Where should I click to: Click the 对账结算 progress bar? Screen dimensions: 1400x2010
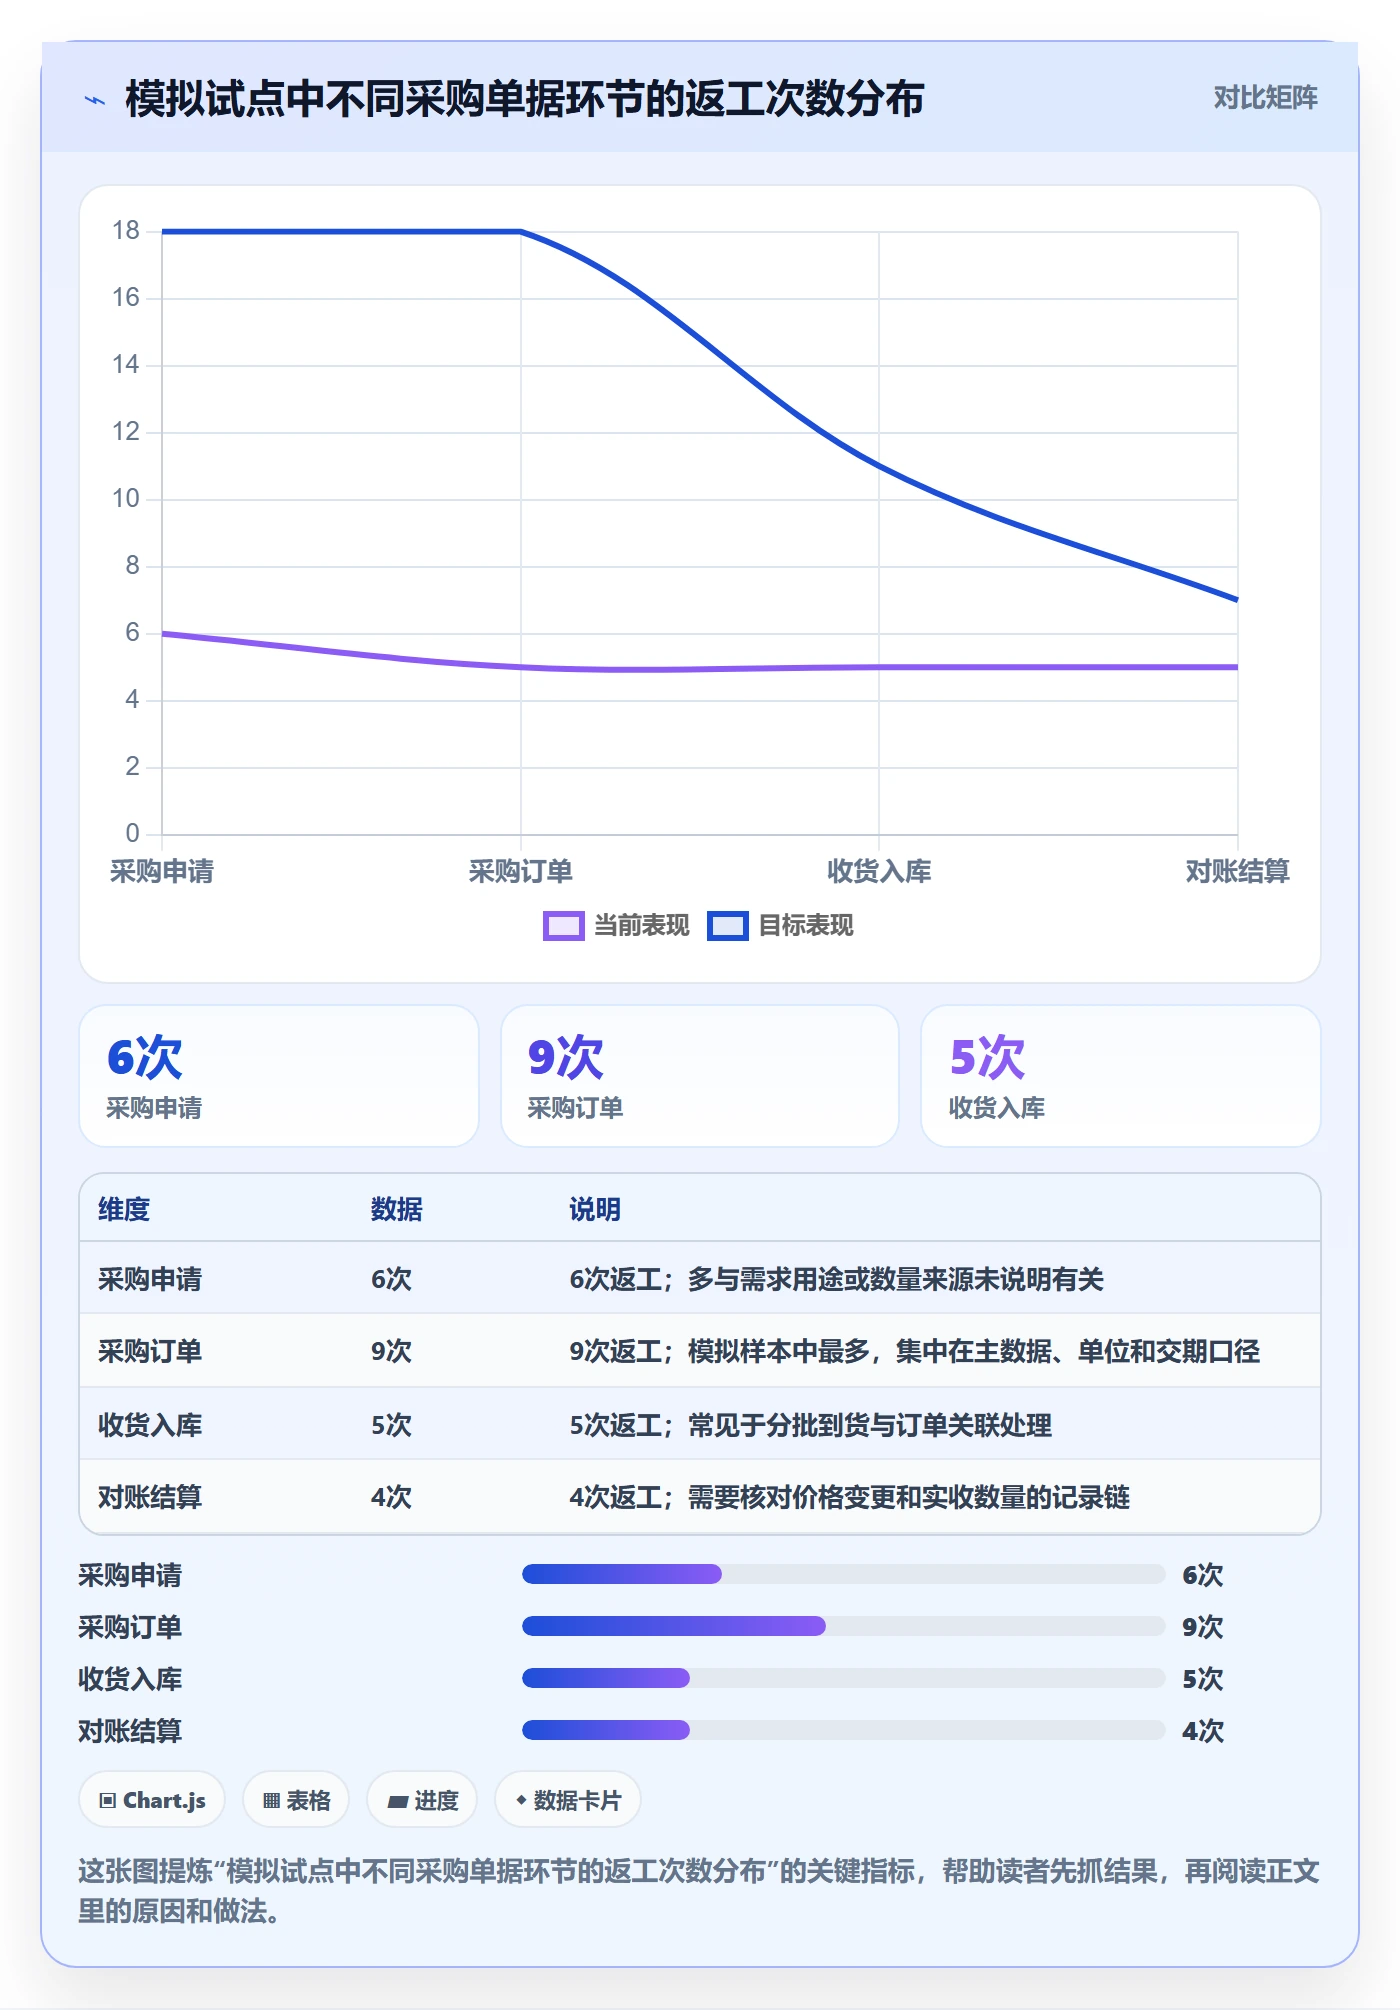coord(843,1730)
